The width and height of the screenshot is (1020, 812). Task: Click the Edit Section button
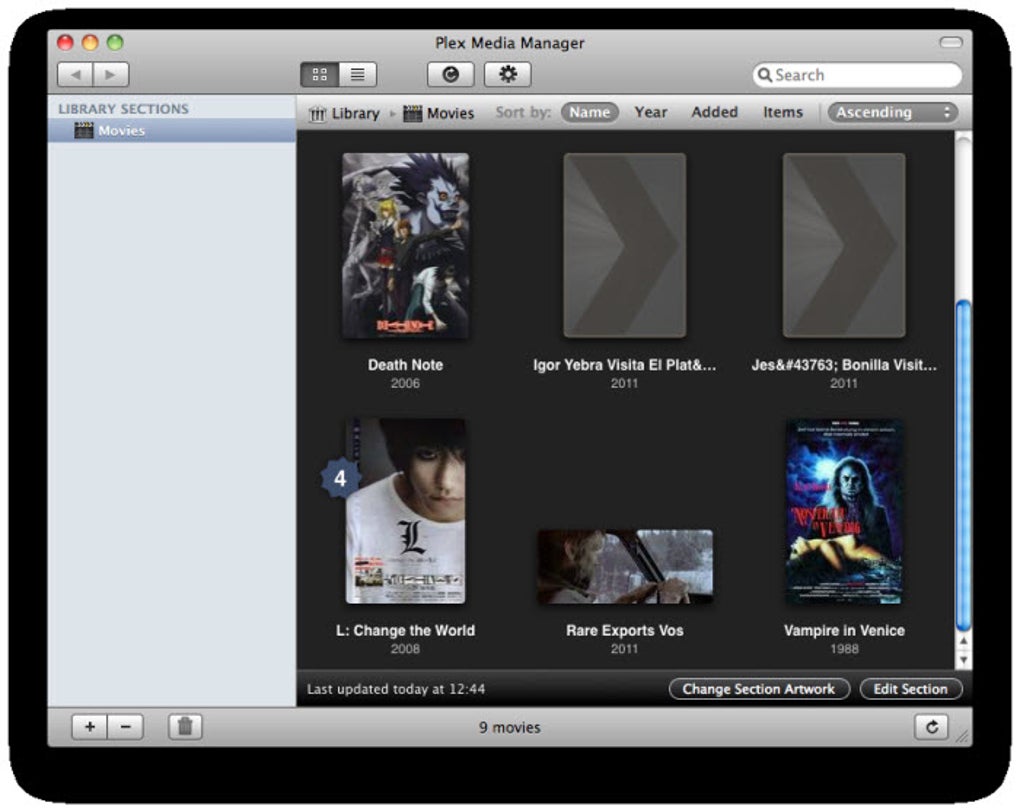(x=911, y=689)
